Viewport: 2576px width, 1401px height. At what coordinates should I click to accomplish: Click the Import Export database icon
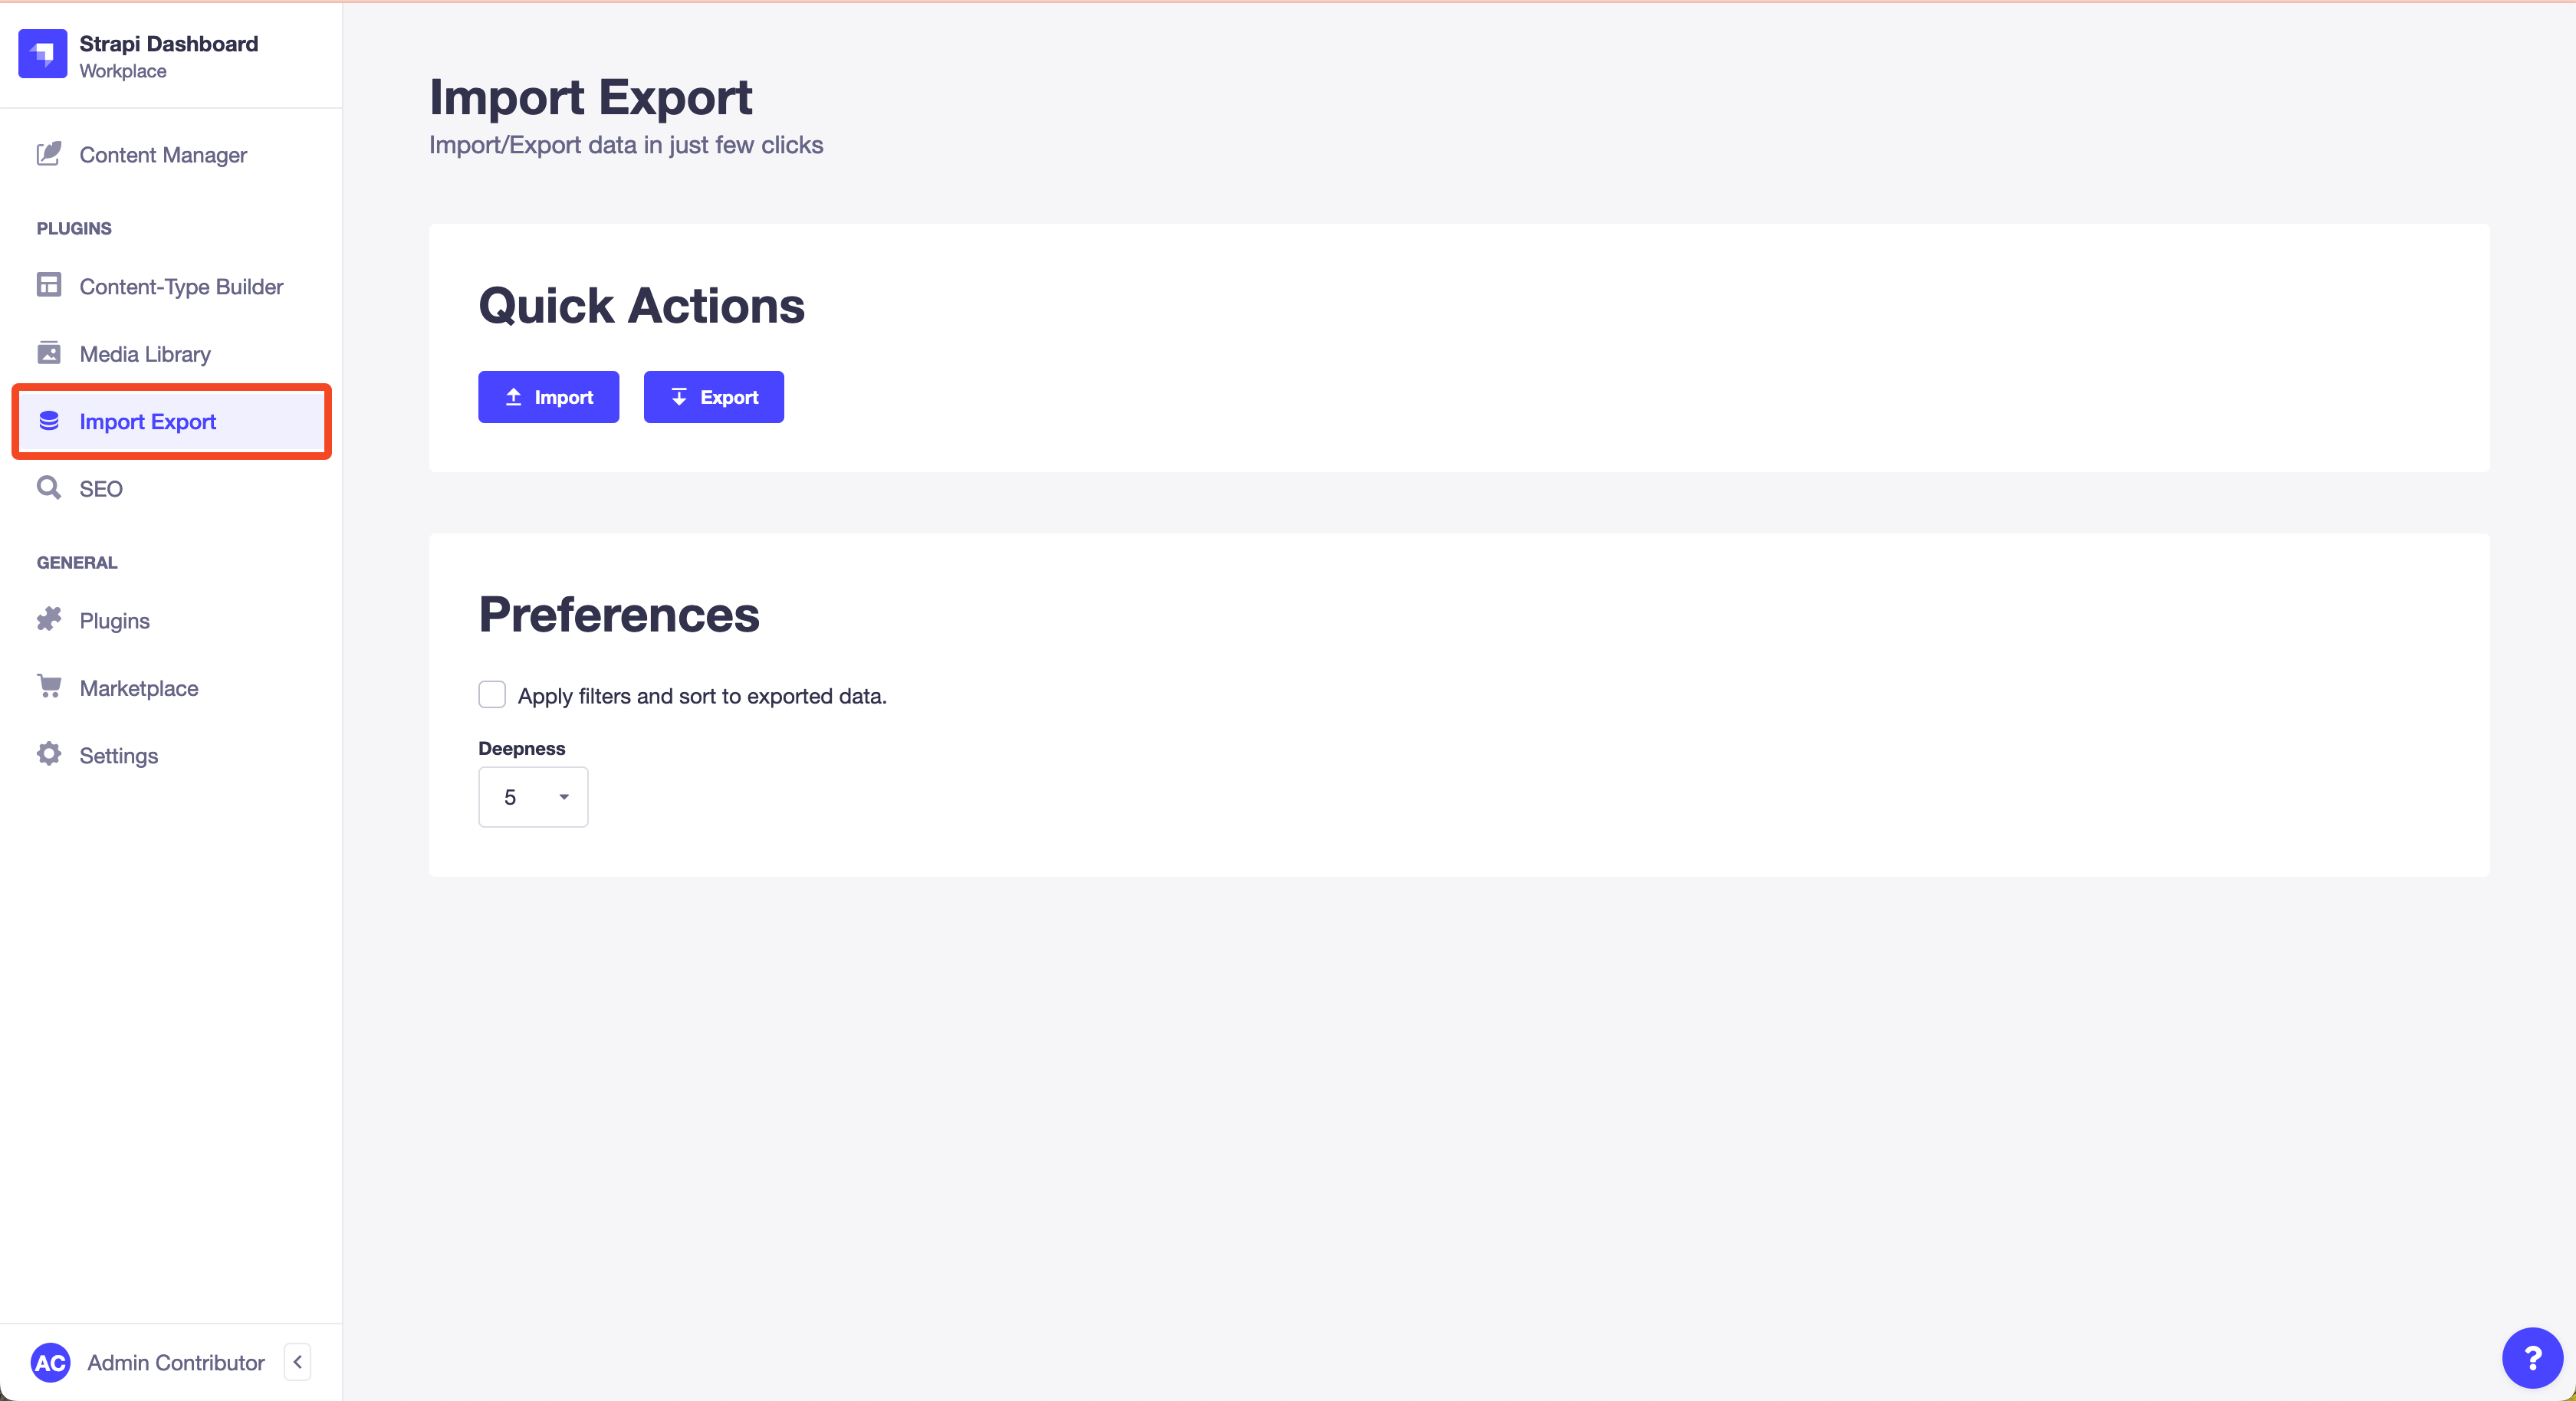[x=49, y=421]
